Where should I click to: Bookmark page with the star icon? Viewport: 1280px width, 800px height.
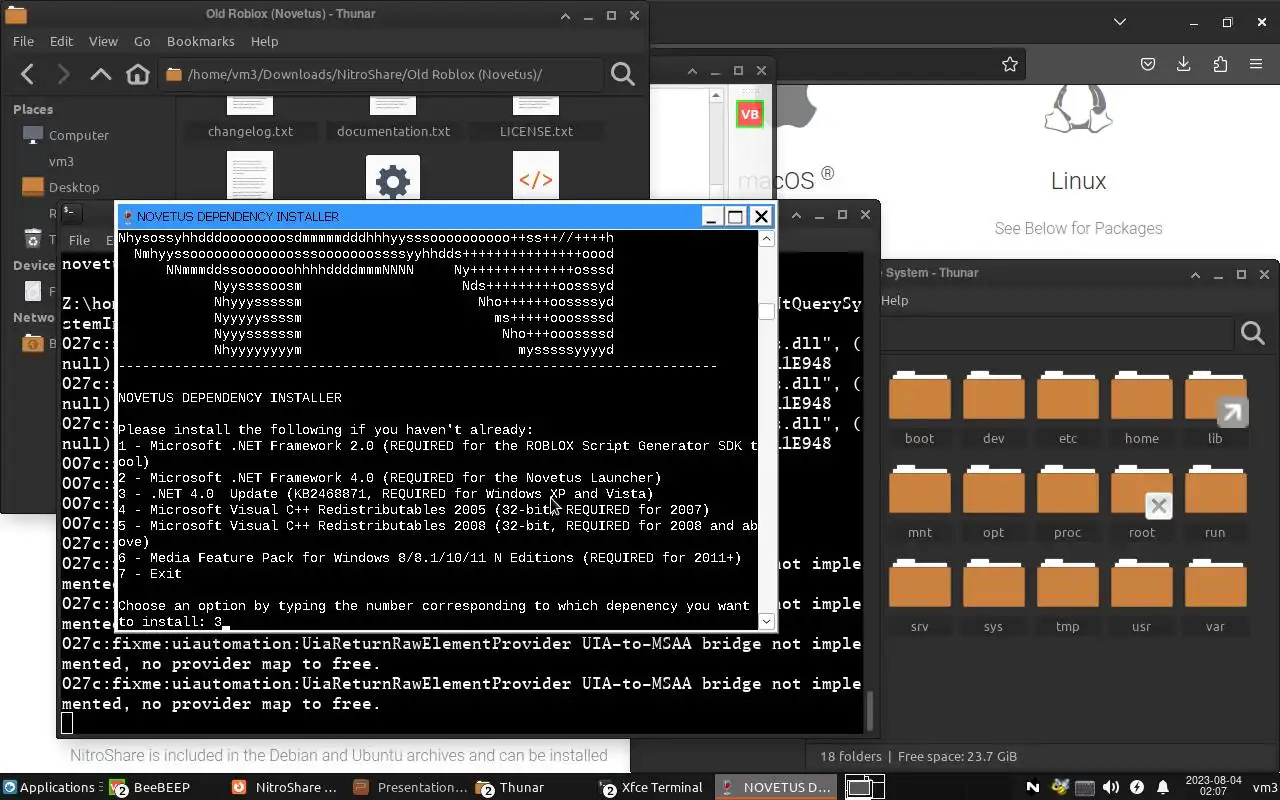1010,64
